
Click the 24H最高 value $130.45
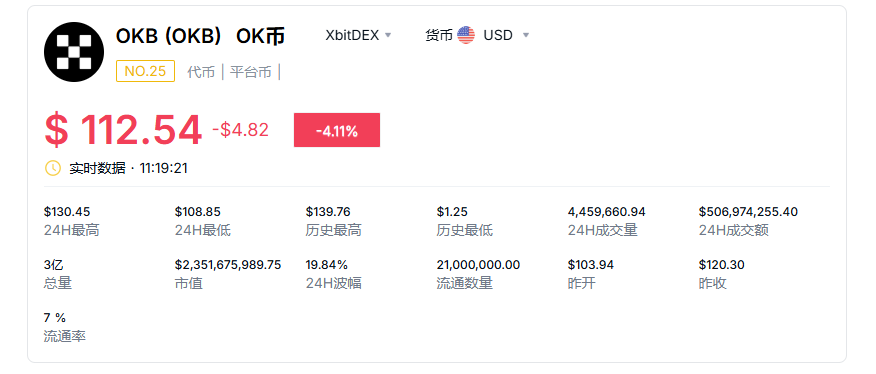pyautogui.click(x=67, y=212)
